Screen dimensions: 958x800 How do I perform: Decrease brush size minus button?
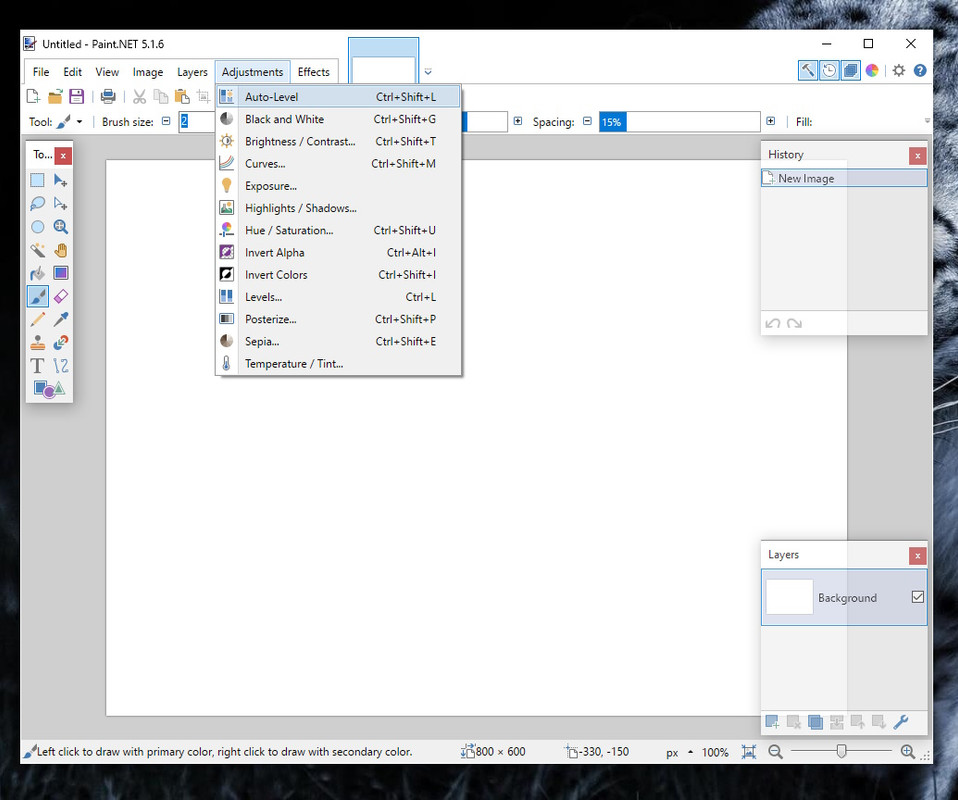pos(166,121)
